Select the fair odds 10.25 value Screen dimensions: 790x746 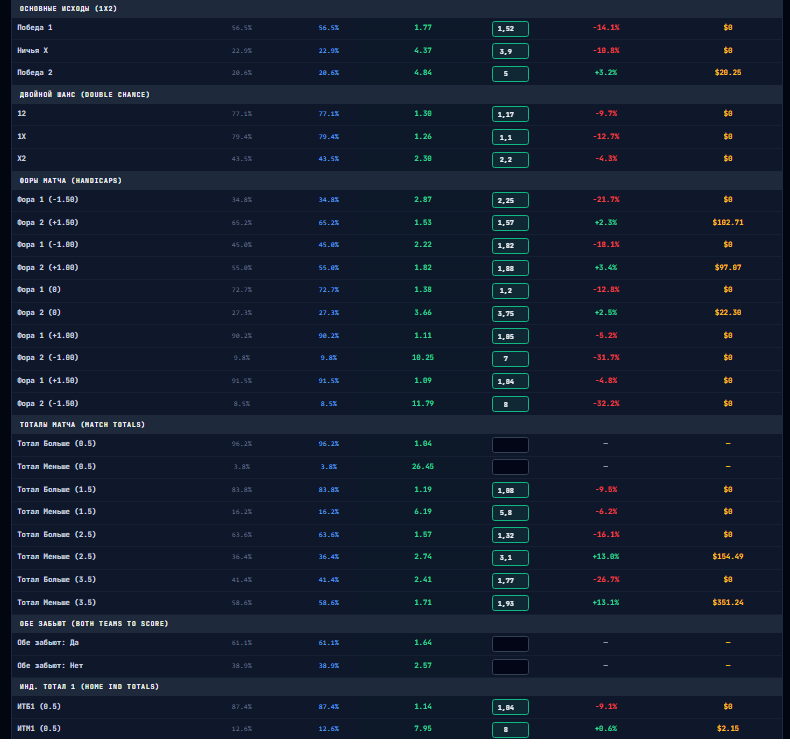tap(423, 358)
